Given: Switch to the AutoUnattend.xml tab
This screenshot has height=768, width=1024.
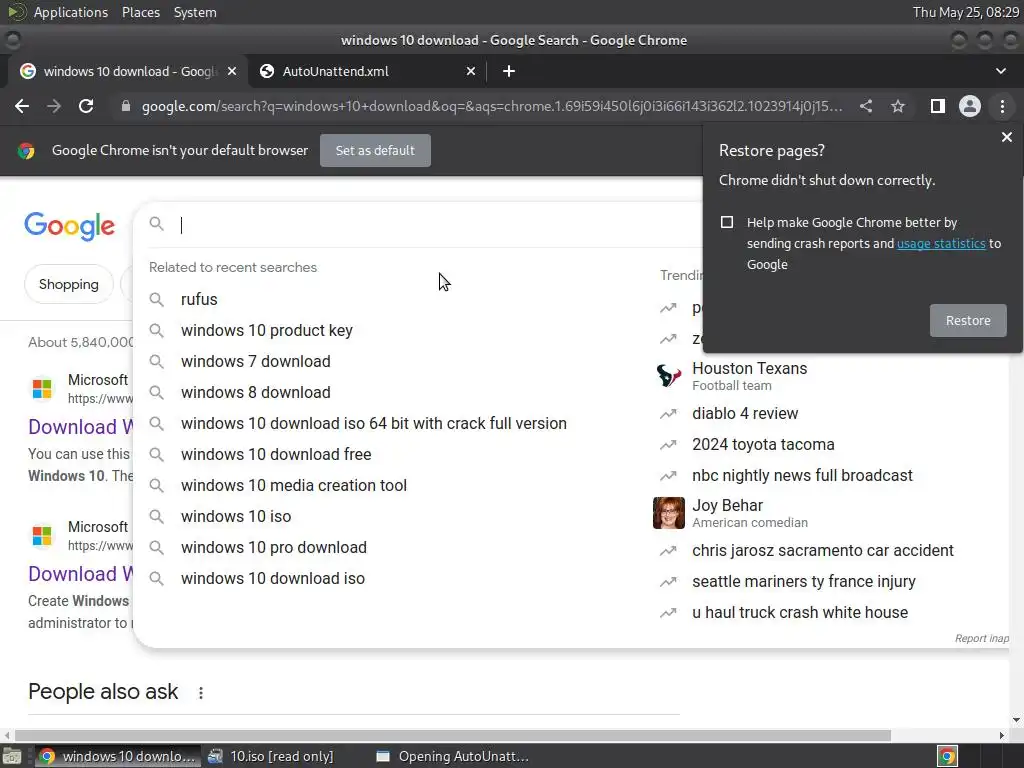Looking at the screenshot, I should pos(368,71).
